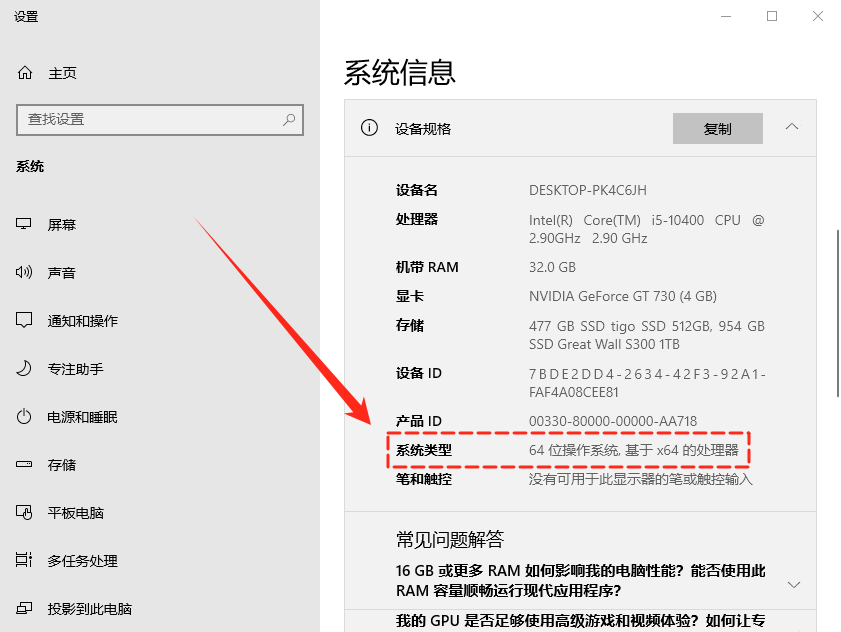Expand the 16 GB RAM question
841x632 pixels.
click(x=794, y=584)
